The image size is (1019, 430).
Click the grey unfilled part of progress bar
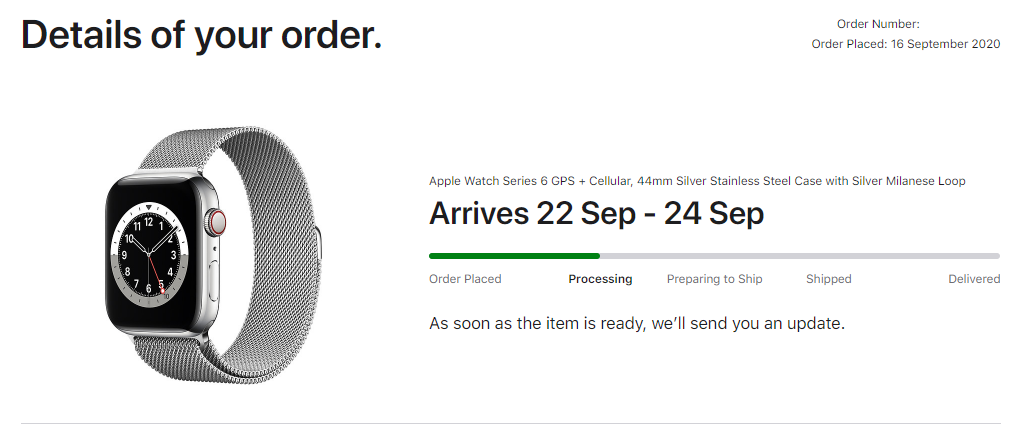click(x=800, y=256)
